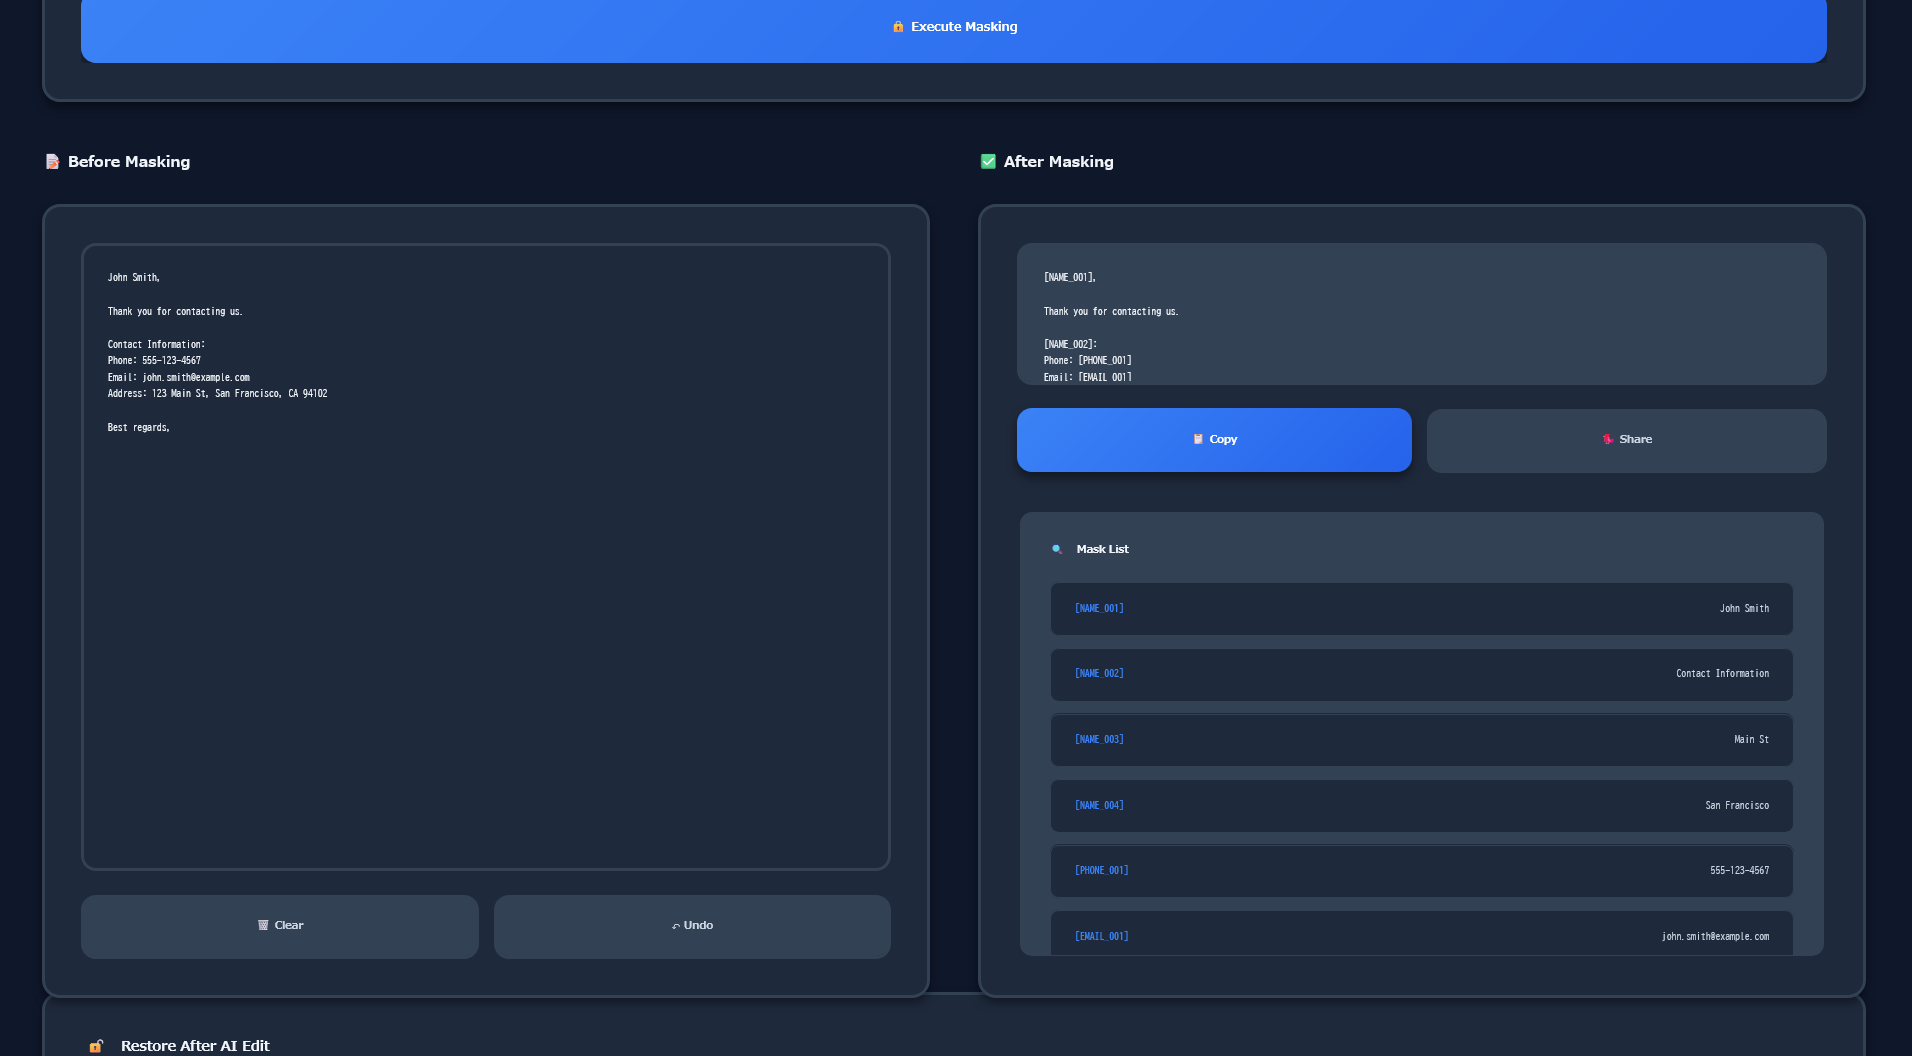The image size is (1912, 1056).
Task: Click the share icon inside the Share button
Action: coord(1606,439)
